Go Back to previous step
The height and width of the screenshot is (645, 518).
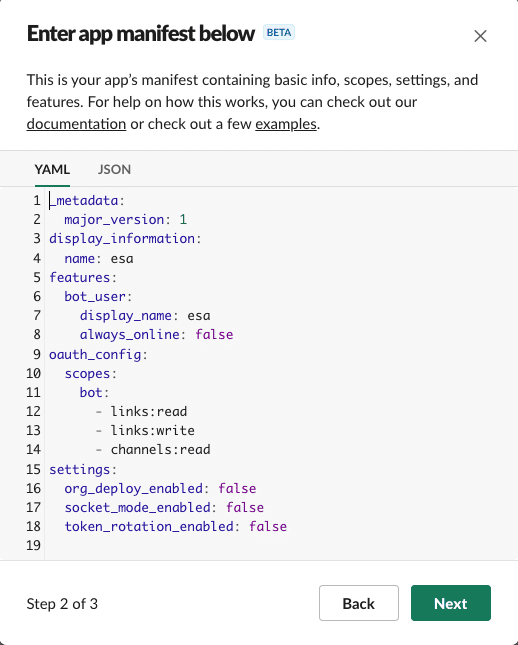point(359,603)
